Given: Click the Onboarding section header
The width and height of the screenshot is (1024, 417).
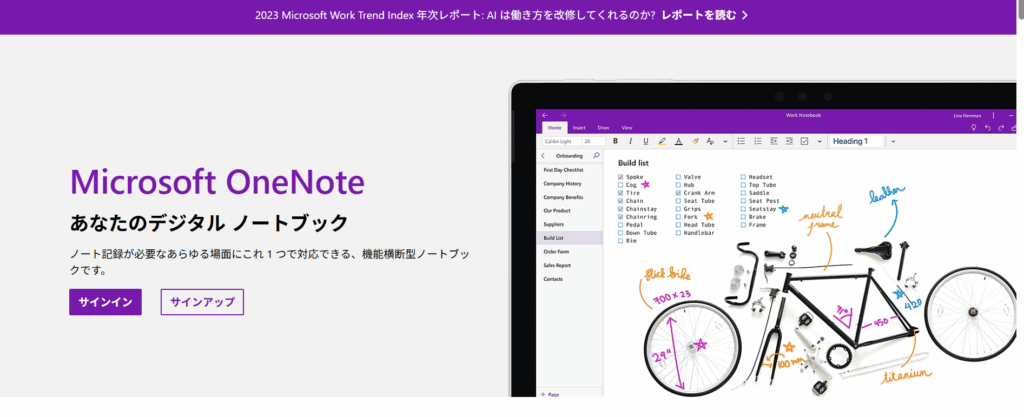Looking at the screenshot, I should 569,156.
